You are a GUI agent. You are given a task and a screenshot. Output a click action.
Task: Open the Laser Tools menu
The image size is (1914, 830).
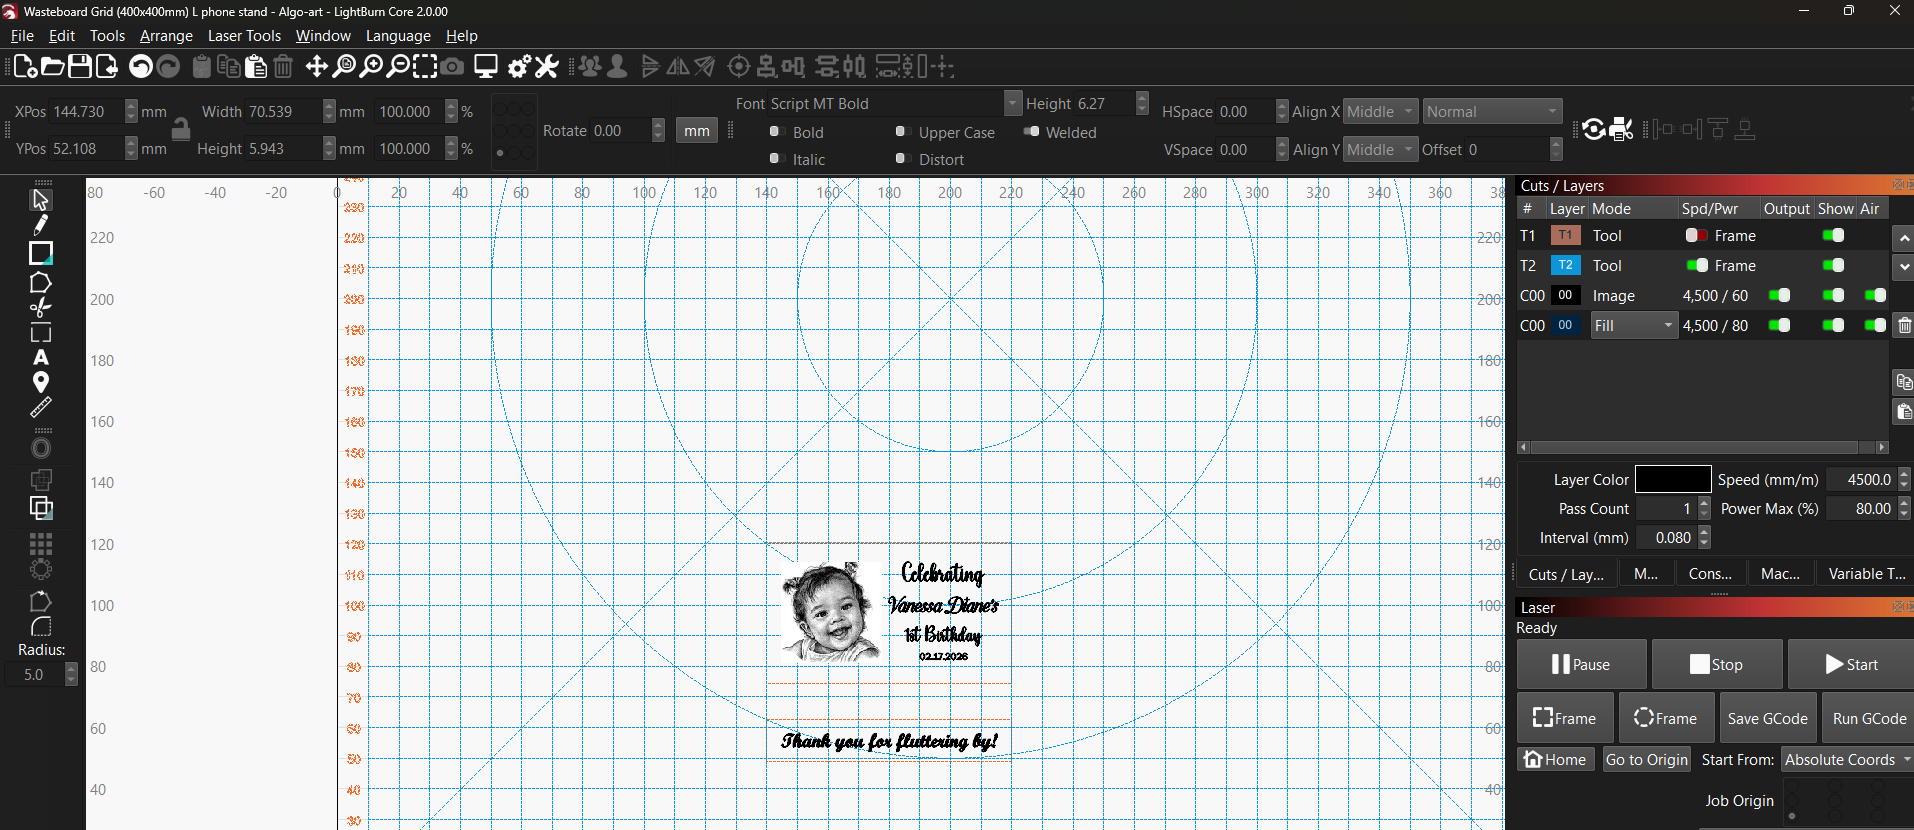tap(244, 36)
